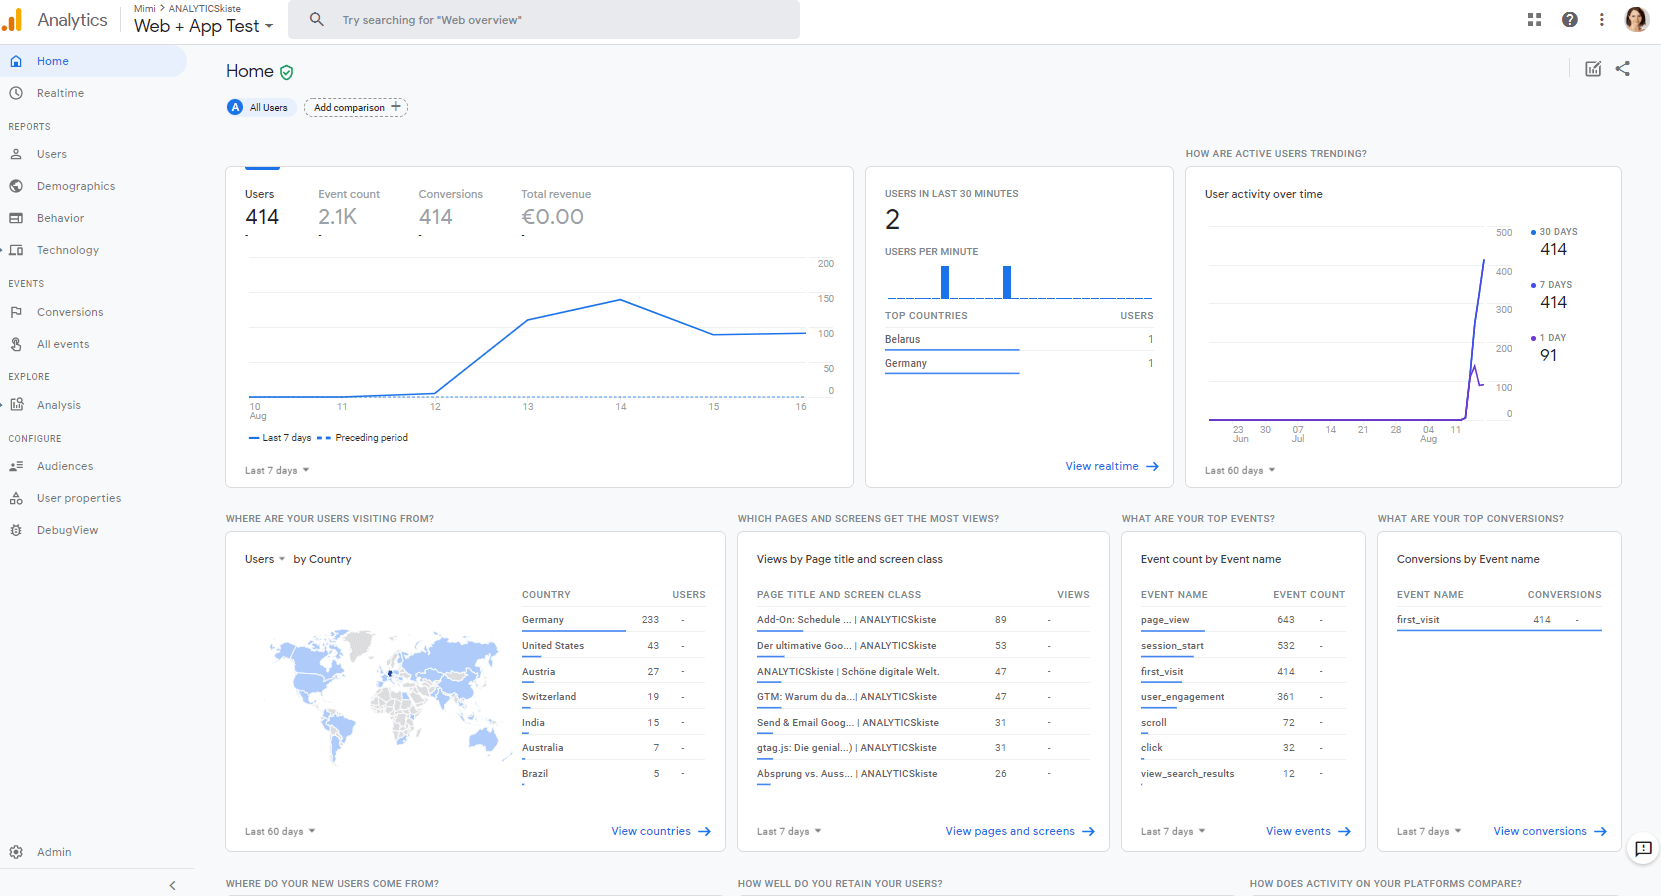Select the Event count metric tab
The image size is (1661, 896).
click(x=349, y=207)
